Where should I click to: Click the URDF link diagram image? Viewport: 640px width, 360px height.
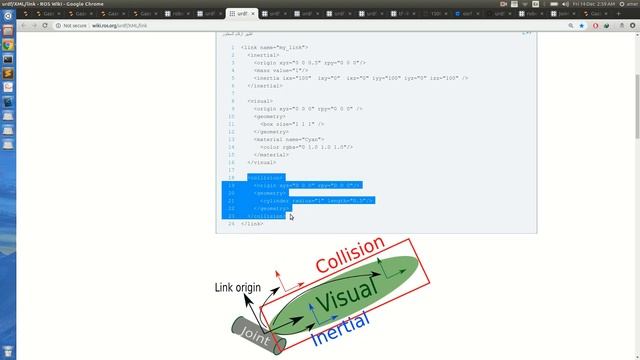click(322, 296)
